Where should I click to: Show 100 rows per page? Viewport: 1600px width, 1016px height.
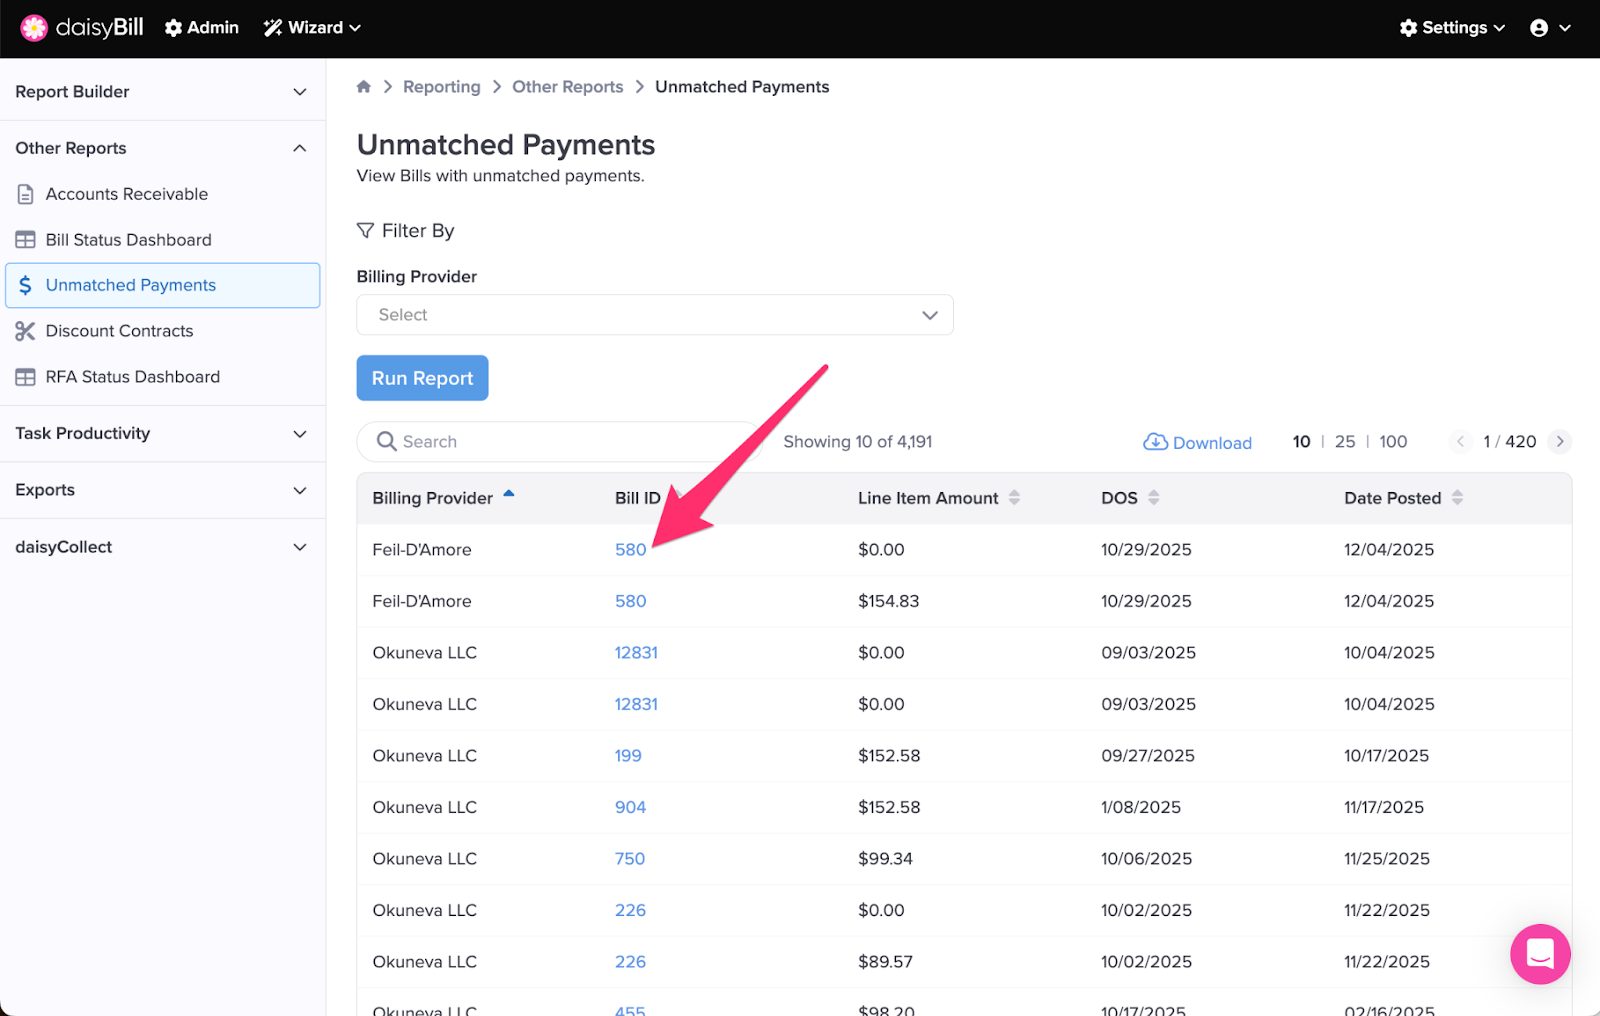[x=1392, y=442]
